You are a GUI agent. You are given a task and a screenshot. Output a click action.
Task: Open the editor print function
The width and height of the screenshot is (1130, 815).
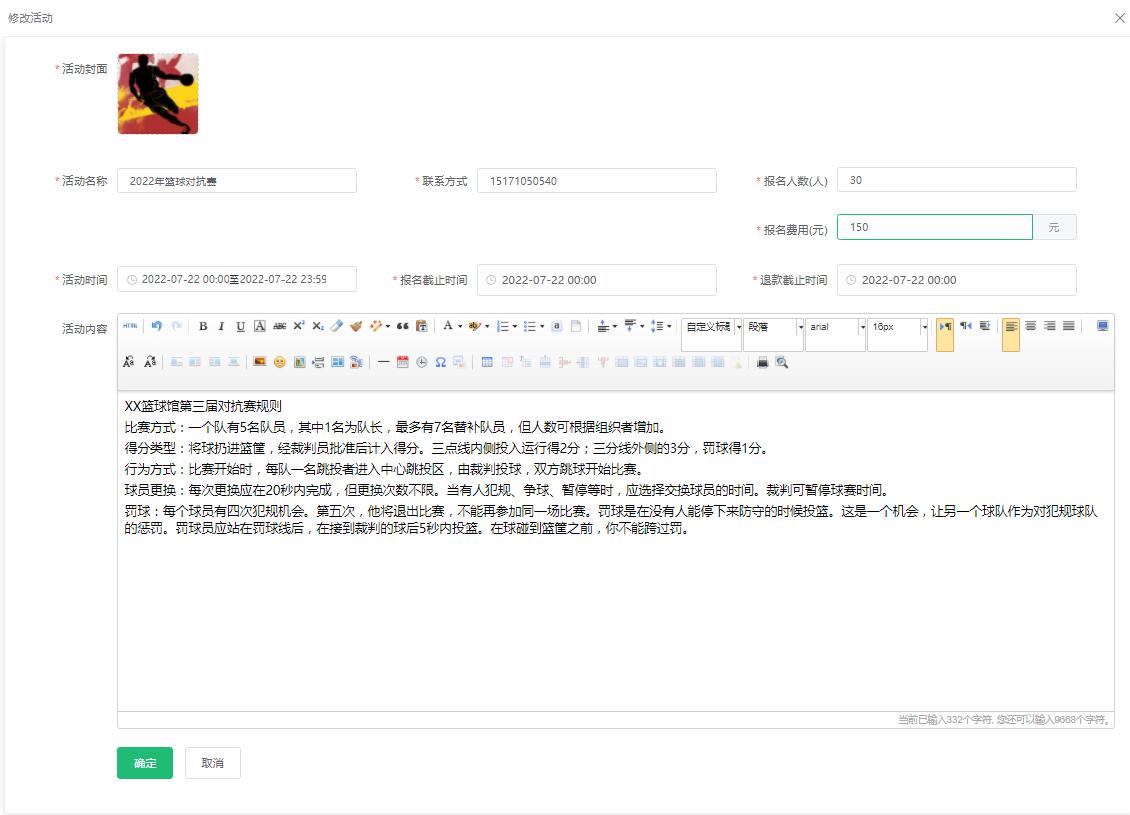pos(762,362)
